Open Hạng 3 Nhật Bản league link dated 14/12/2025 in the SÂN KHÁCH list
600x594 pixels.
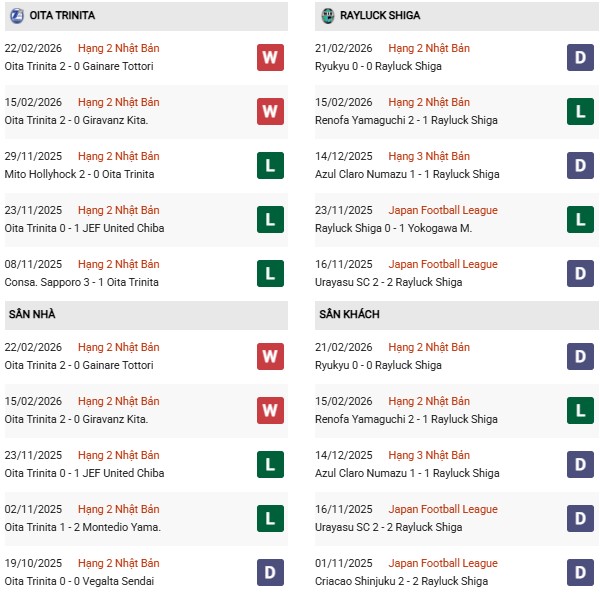[432, 455]
